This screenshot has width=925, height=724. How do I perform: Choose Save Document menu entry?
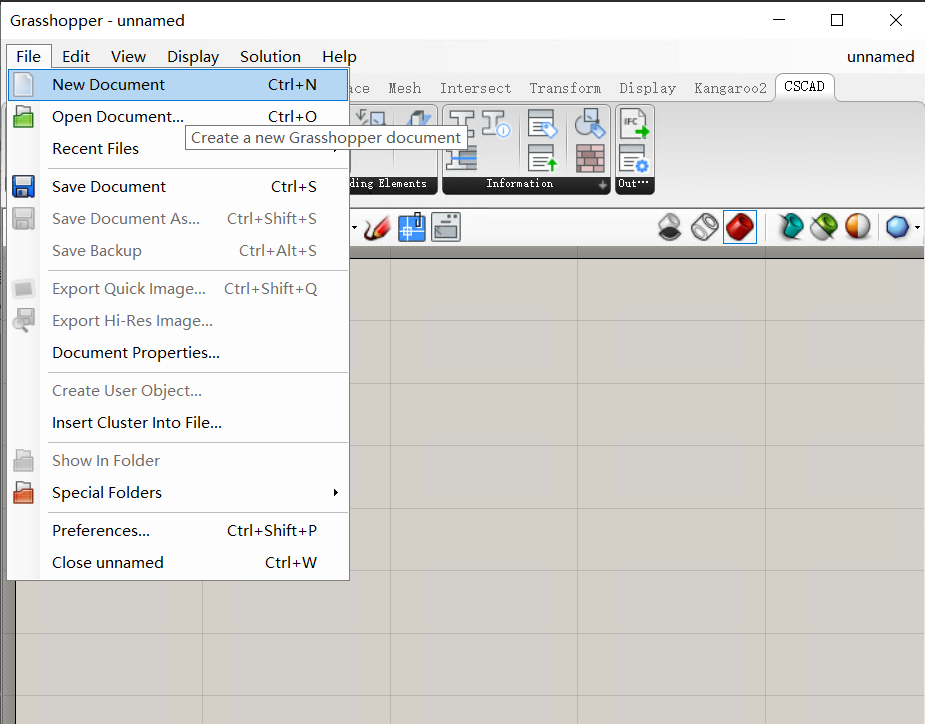(x=178, y=186)
